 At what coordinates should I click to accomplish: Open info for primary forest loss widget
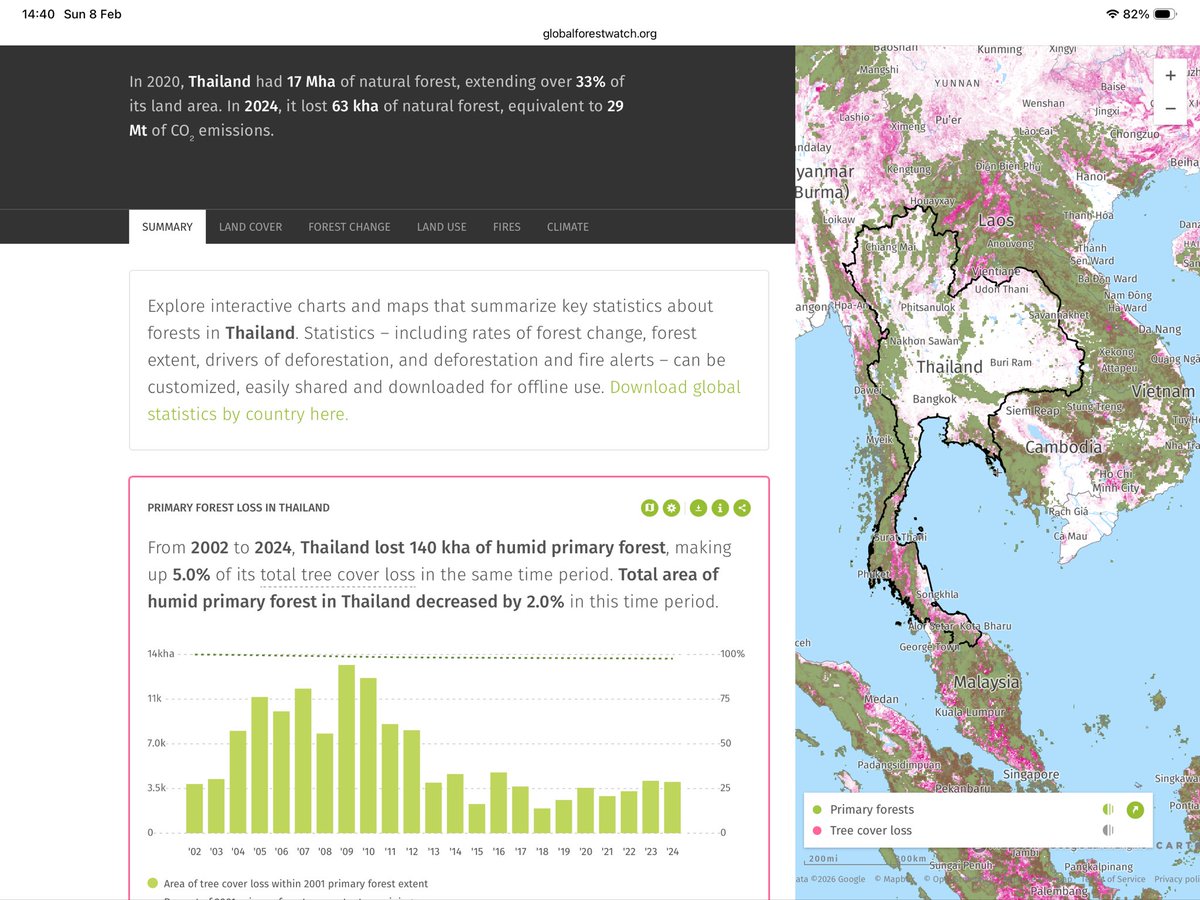[x=719, y=508]
